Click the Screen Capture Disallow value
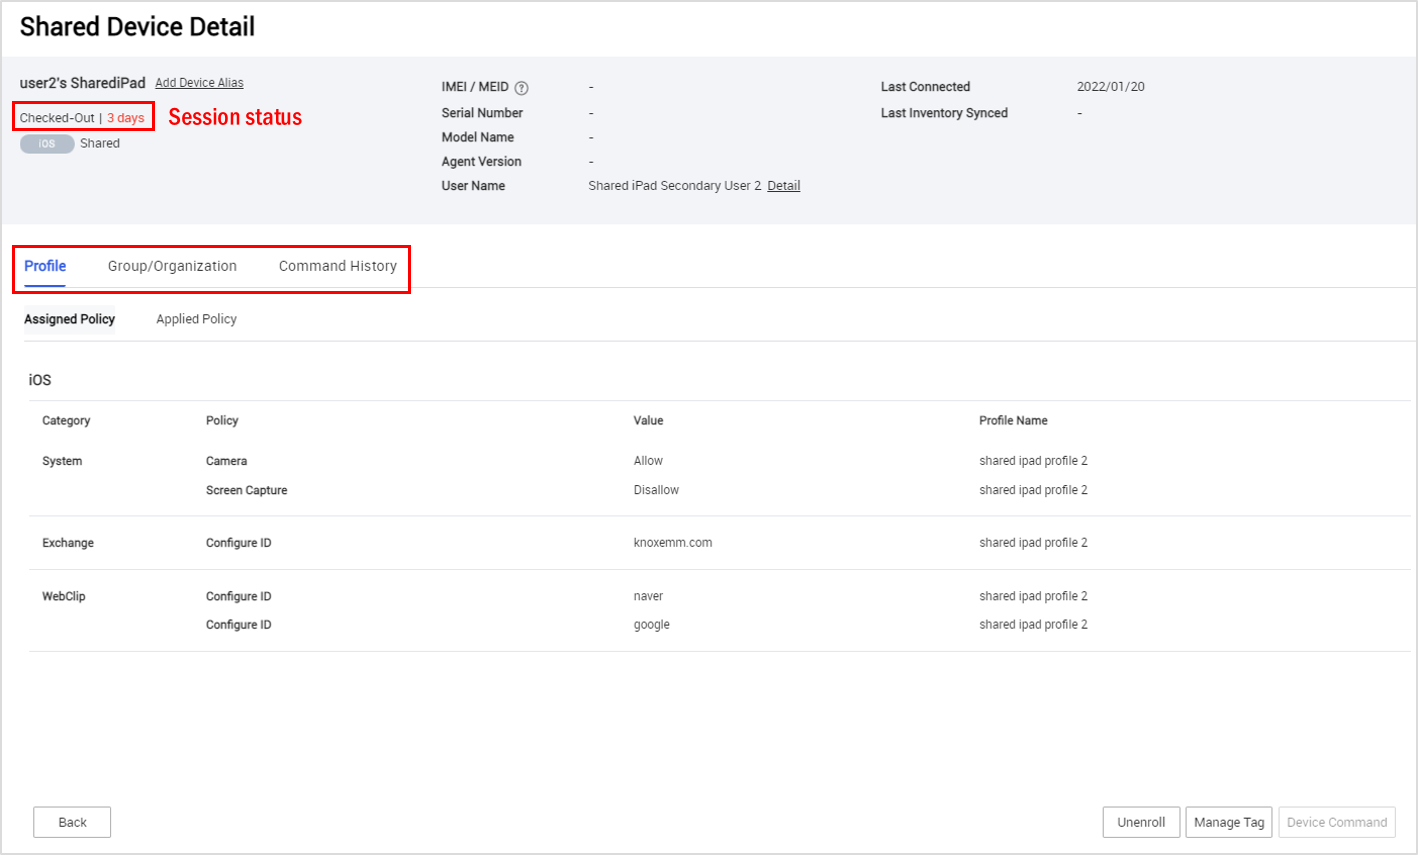 pos(653,489)
